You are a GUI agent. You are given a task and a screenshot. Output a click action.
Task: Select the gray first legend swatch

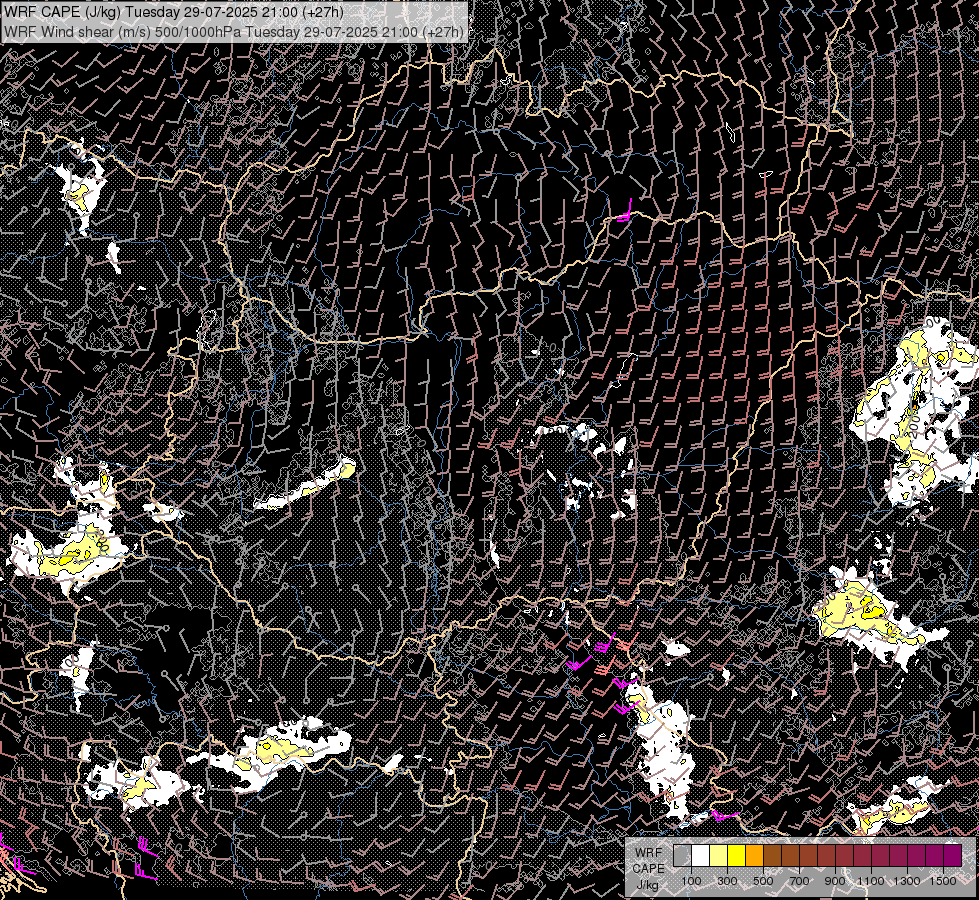tap(682, 855)
